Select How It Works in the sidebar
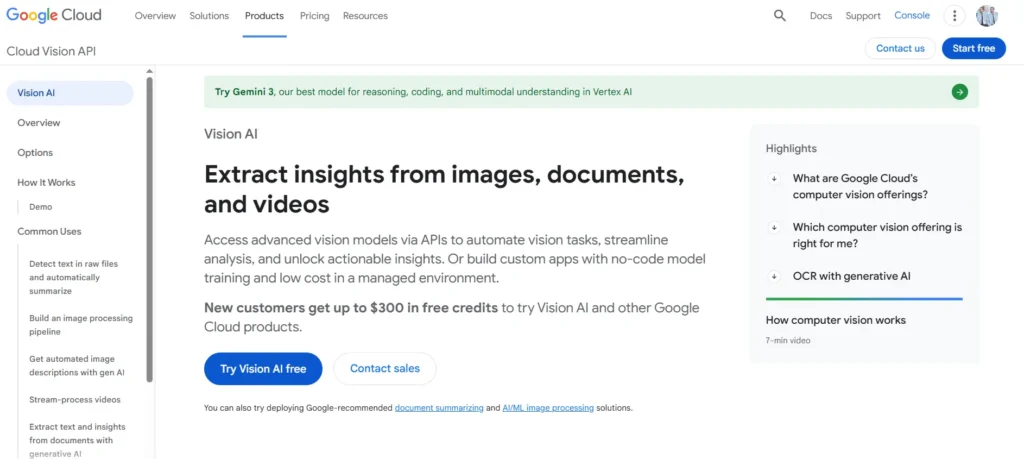The height and width of the screenshot is (459, 1024). (x=46, y=183)
